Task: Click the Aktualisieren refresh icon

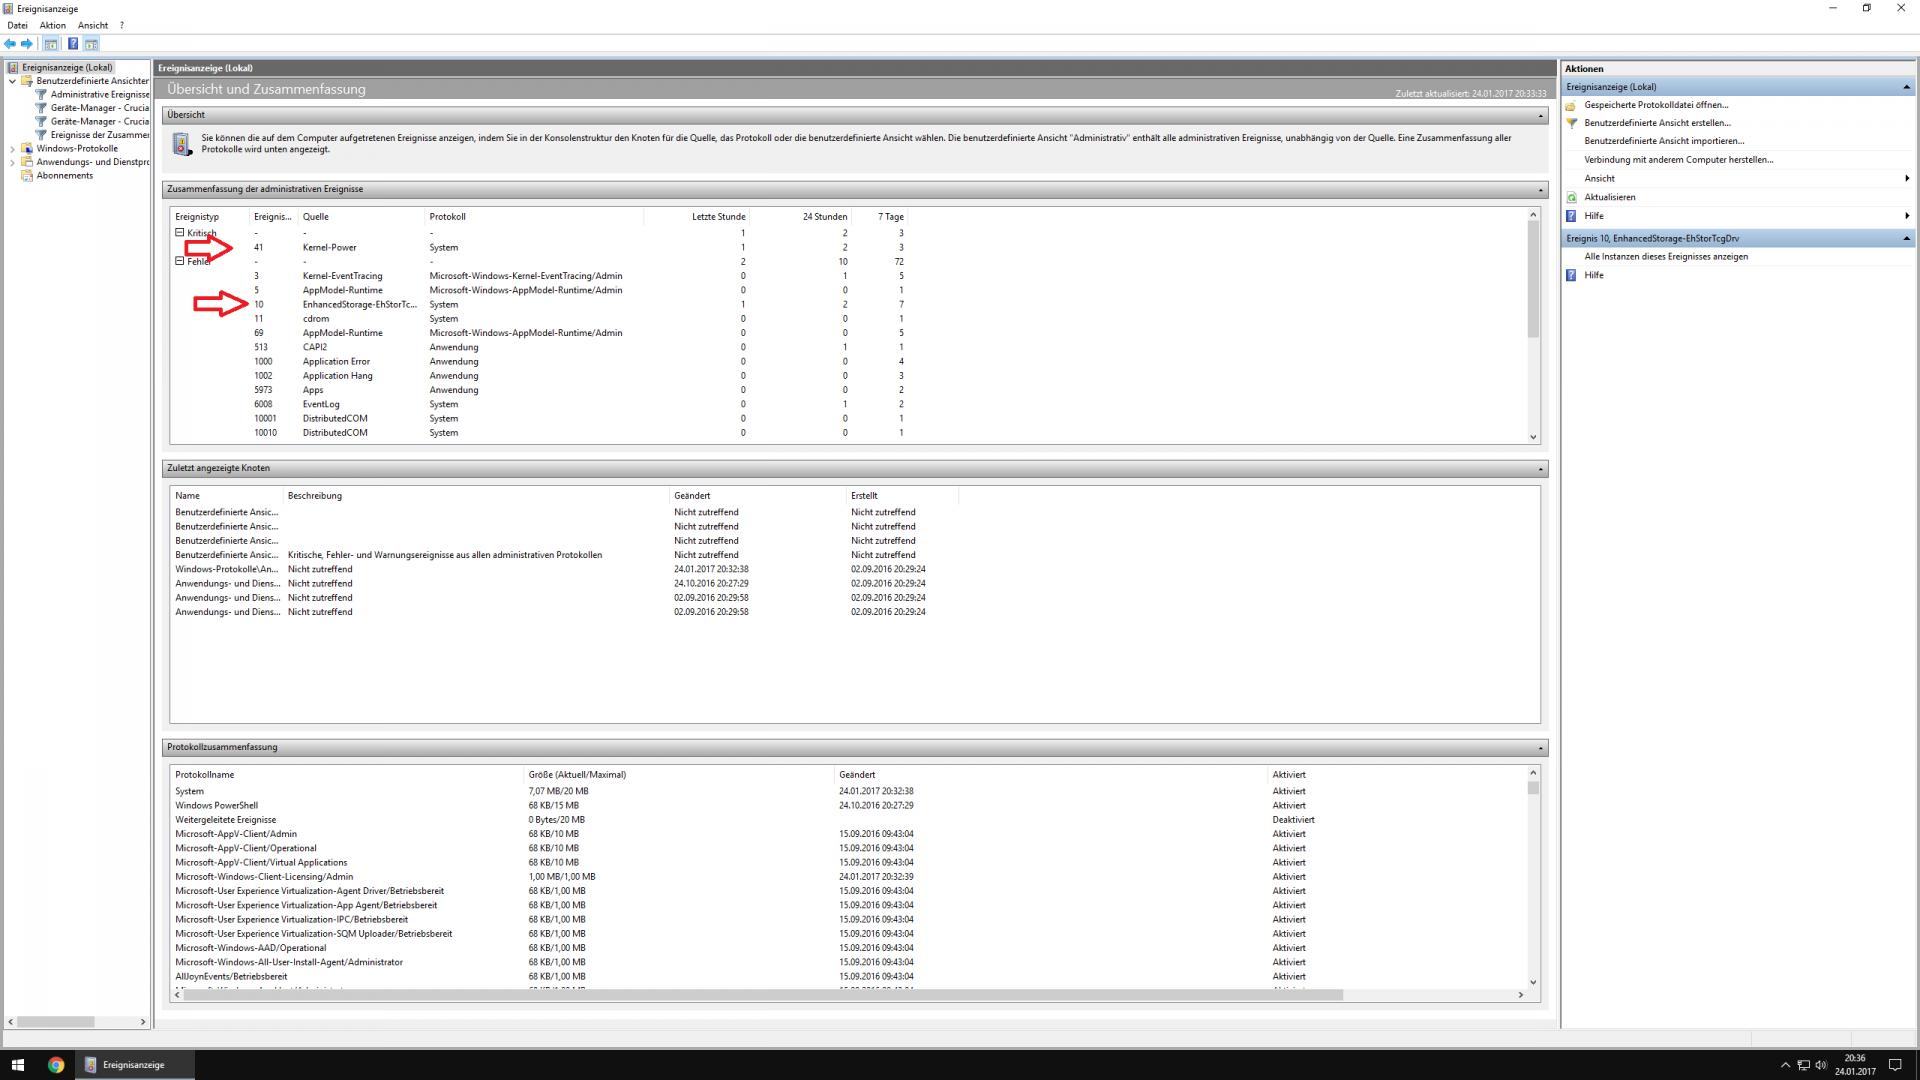Action: [1571, 197]
